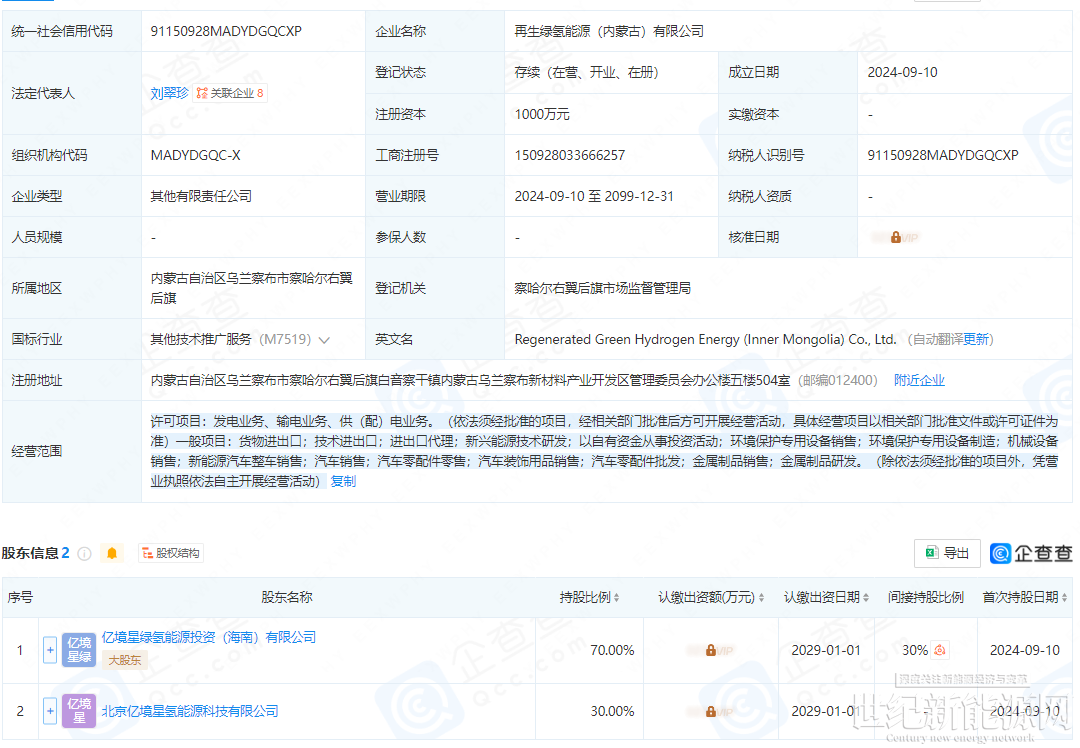This screenshot has width=1080, height=748.
Task: Click 营业期限 value 2024-09-10 至 2099-12-31
Action: point(594,196)
